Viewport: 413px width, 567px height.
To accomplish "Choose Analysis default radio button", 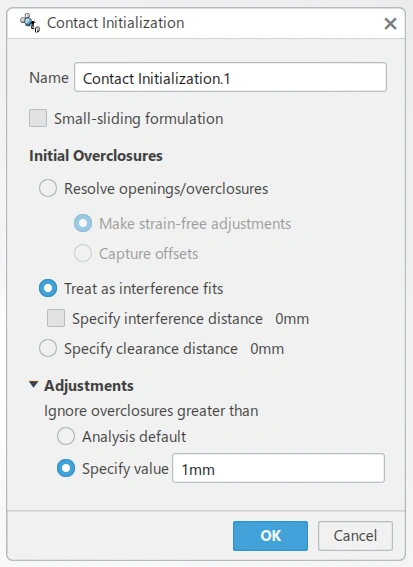I will click(x=66, y=436).
